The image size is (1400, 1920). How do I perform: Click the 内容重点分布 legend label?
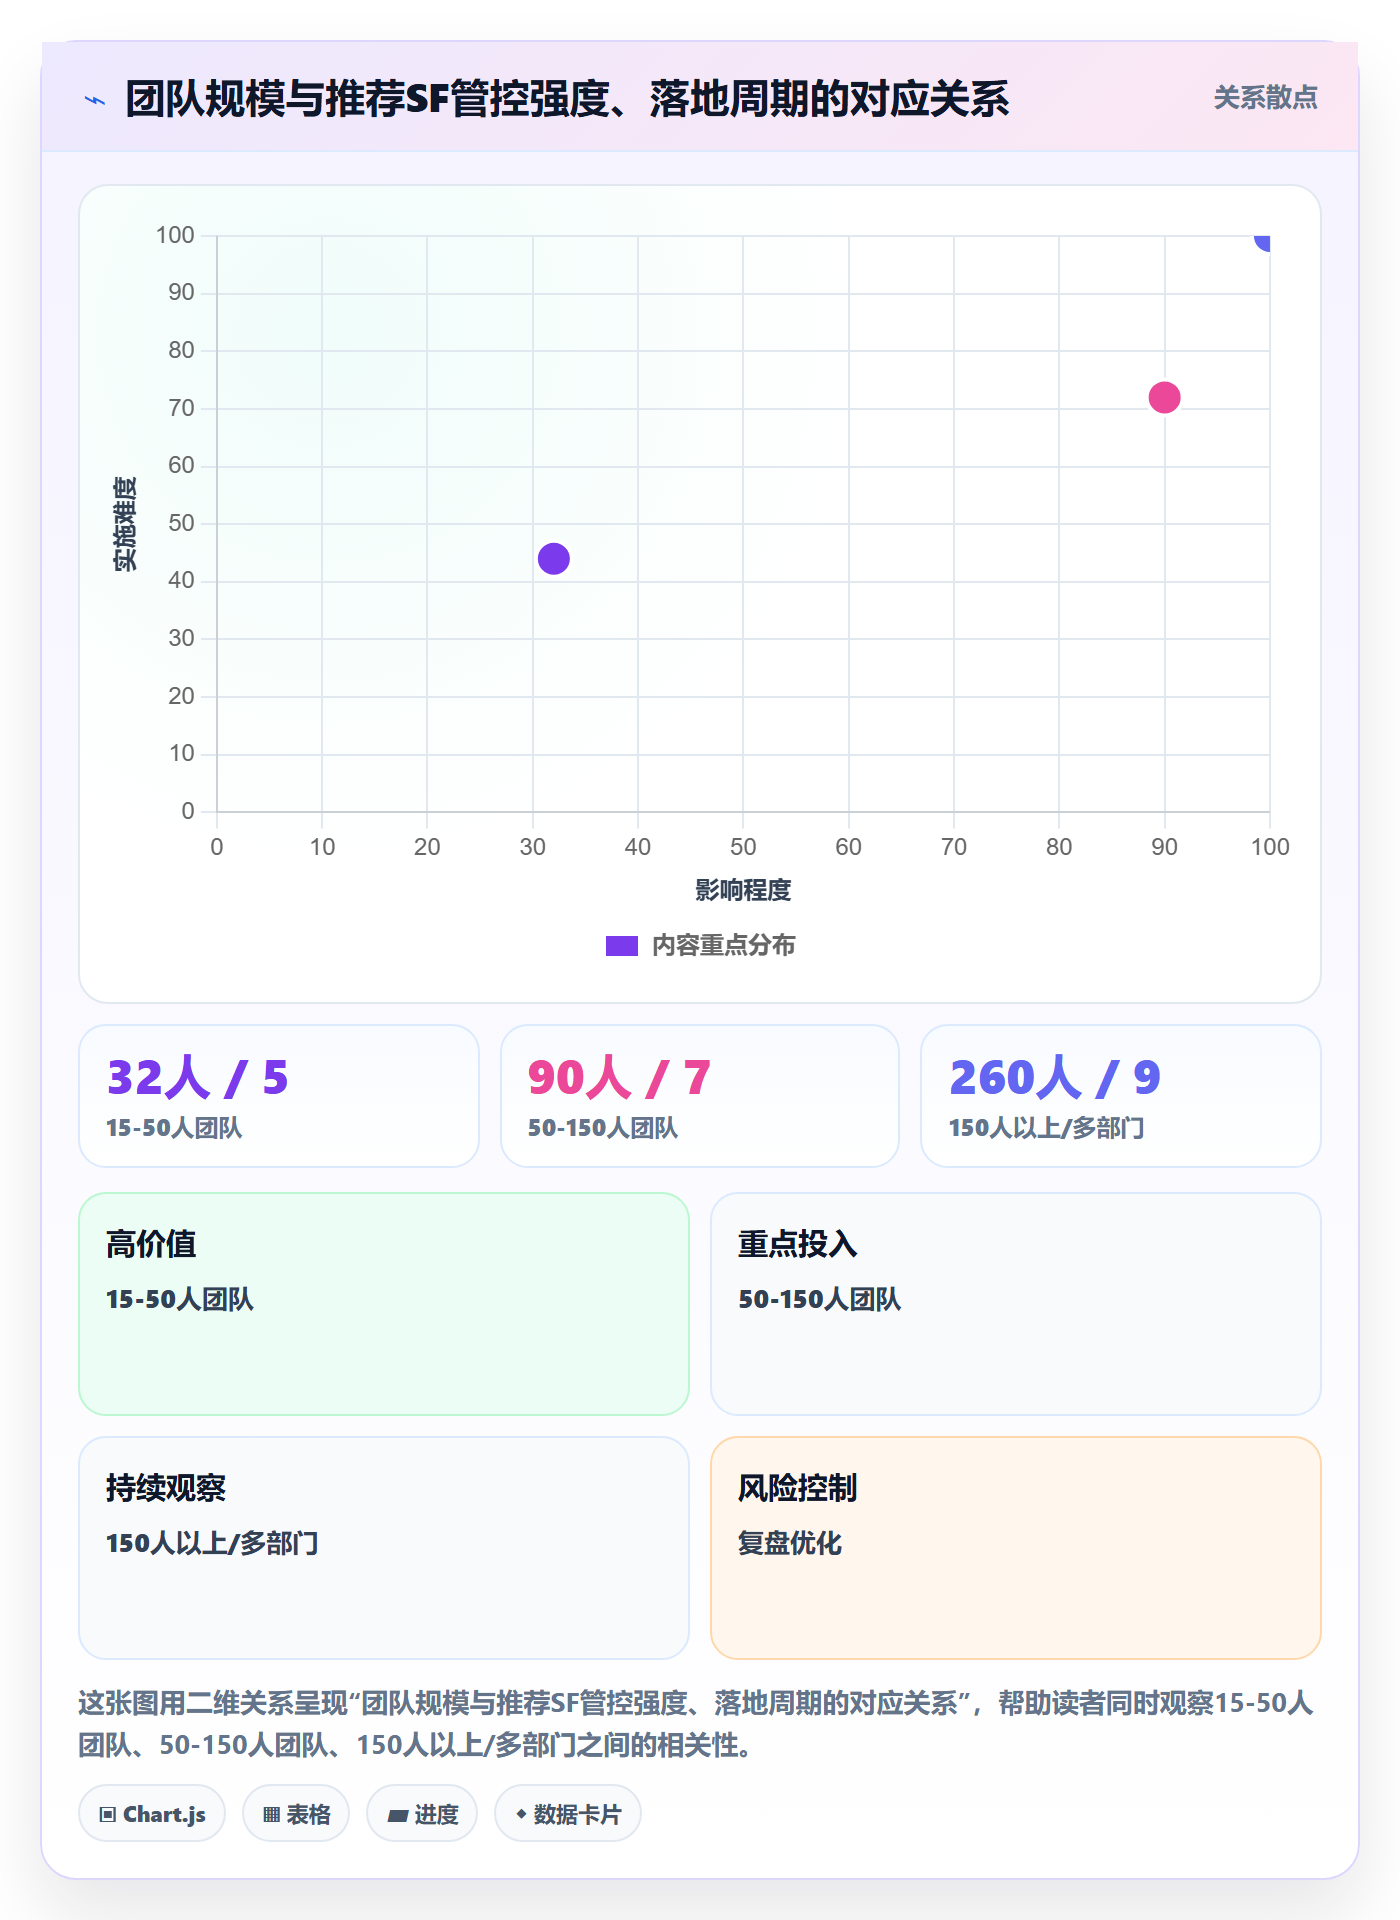point(724,946)
